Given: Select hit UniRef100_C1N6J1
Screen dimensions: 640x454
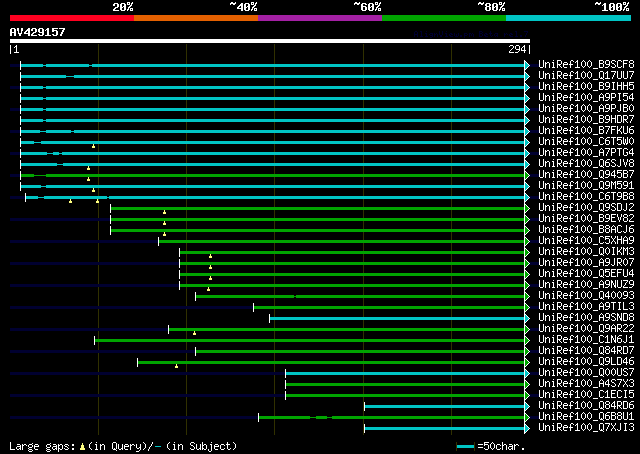Looking at the screenshot, I should coord(586,340).
